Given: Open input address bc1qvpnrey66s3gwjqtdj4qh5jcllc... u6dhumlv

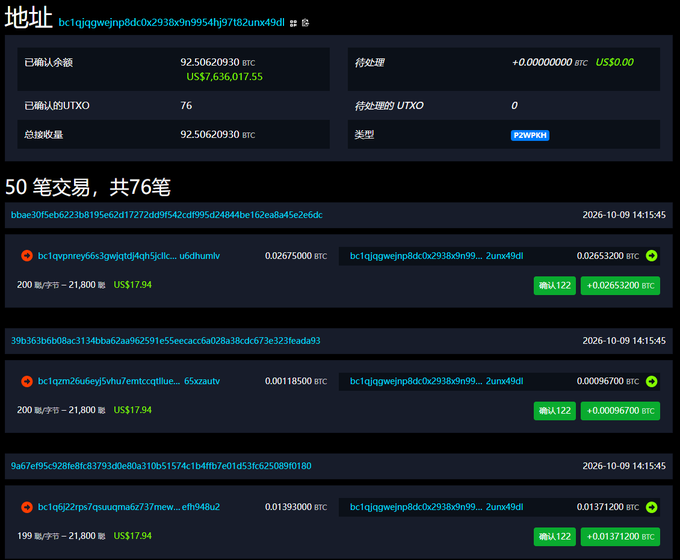Looking at the screenshot, I should click(x=129, y=256).
